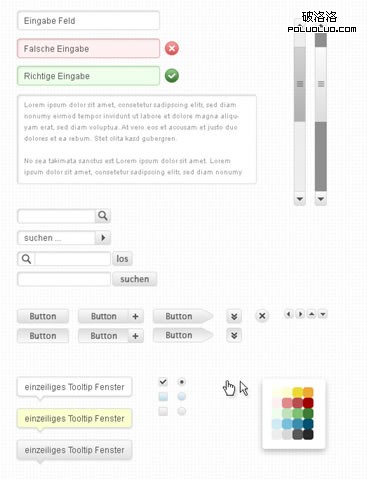The image size is (367, 479).
Task: Click the magnifier icon on the first search box
Action: point(103,216)
